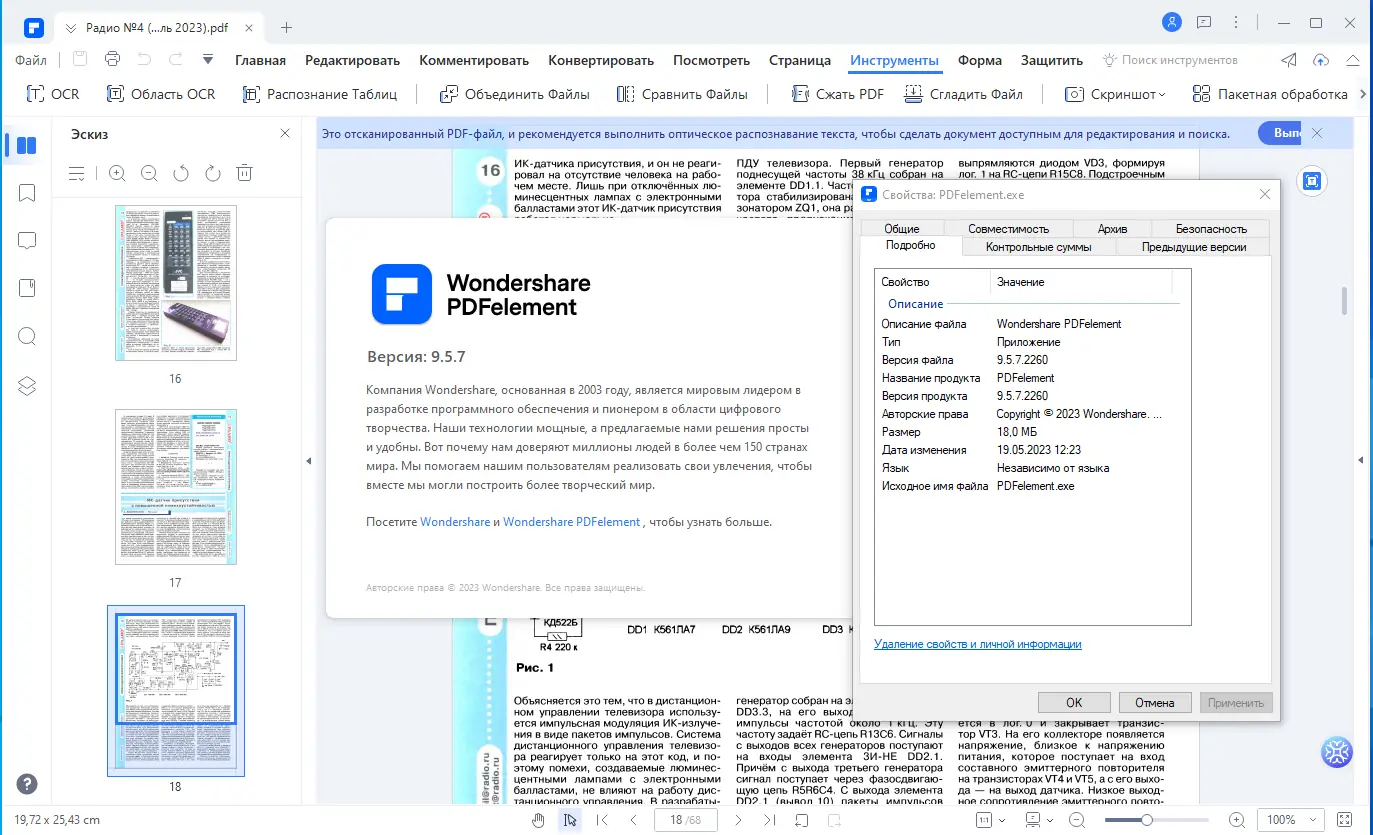Click OK in the properties dialog

pos(1074,702)
